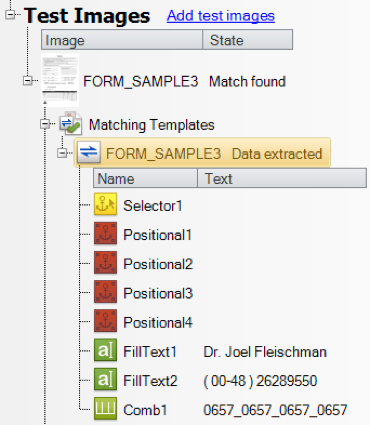370x425 pixels.
Task: Click the FillText2 green text icon
Action: click(105, 379)
